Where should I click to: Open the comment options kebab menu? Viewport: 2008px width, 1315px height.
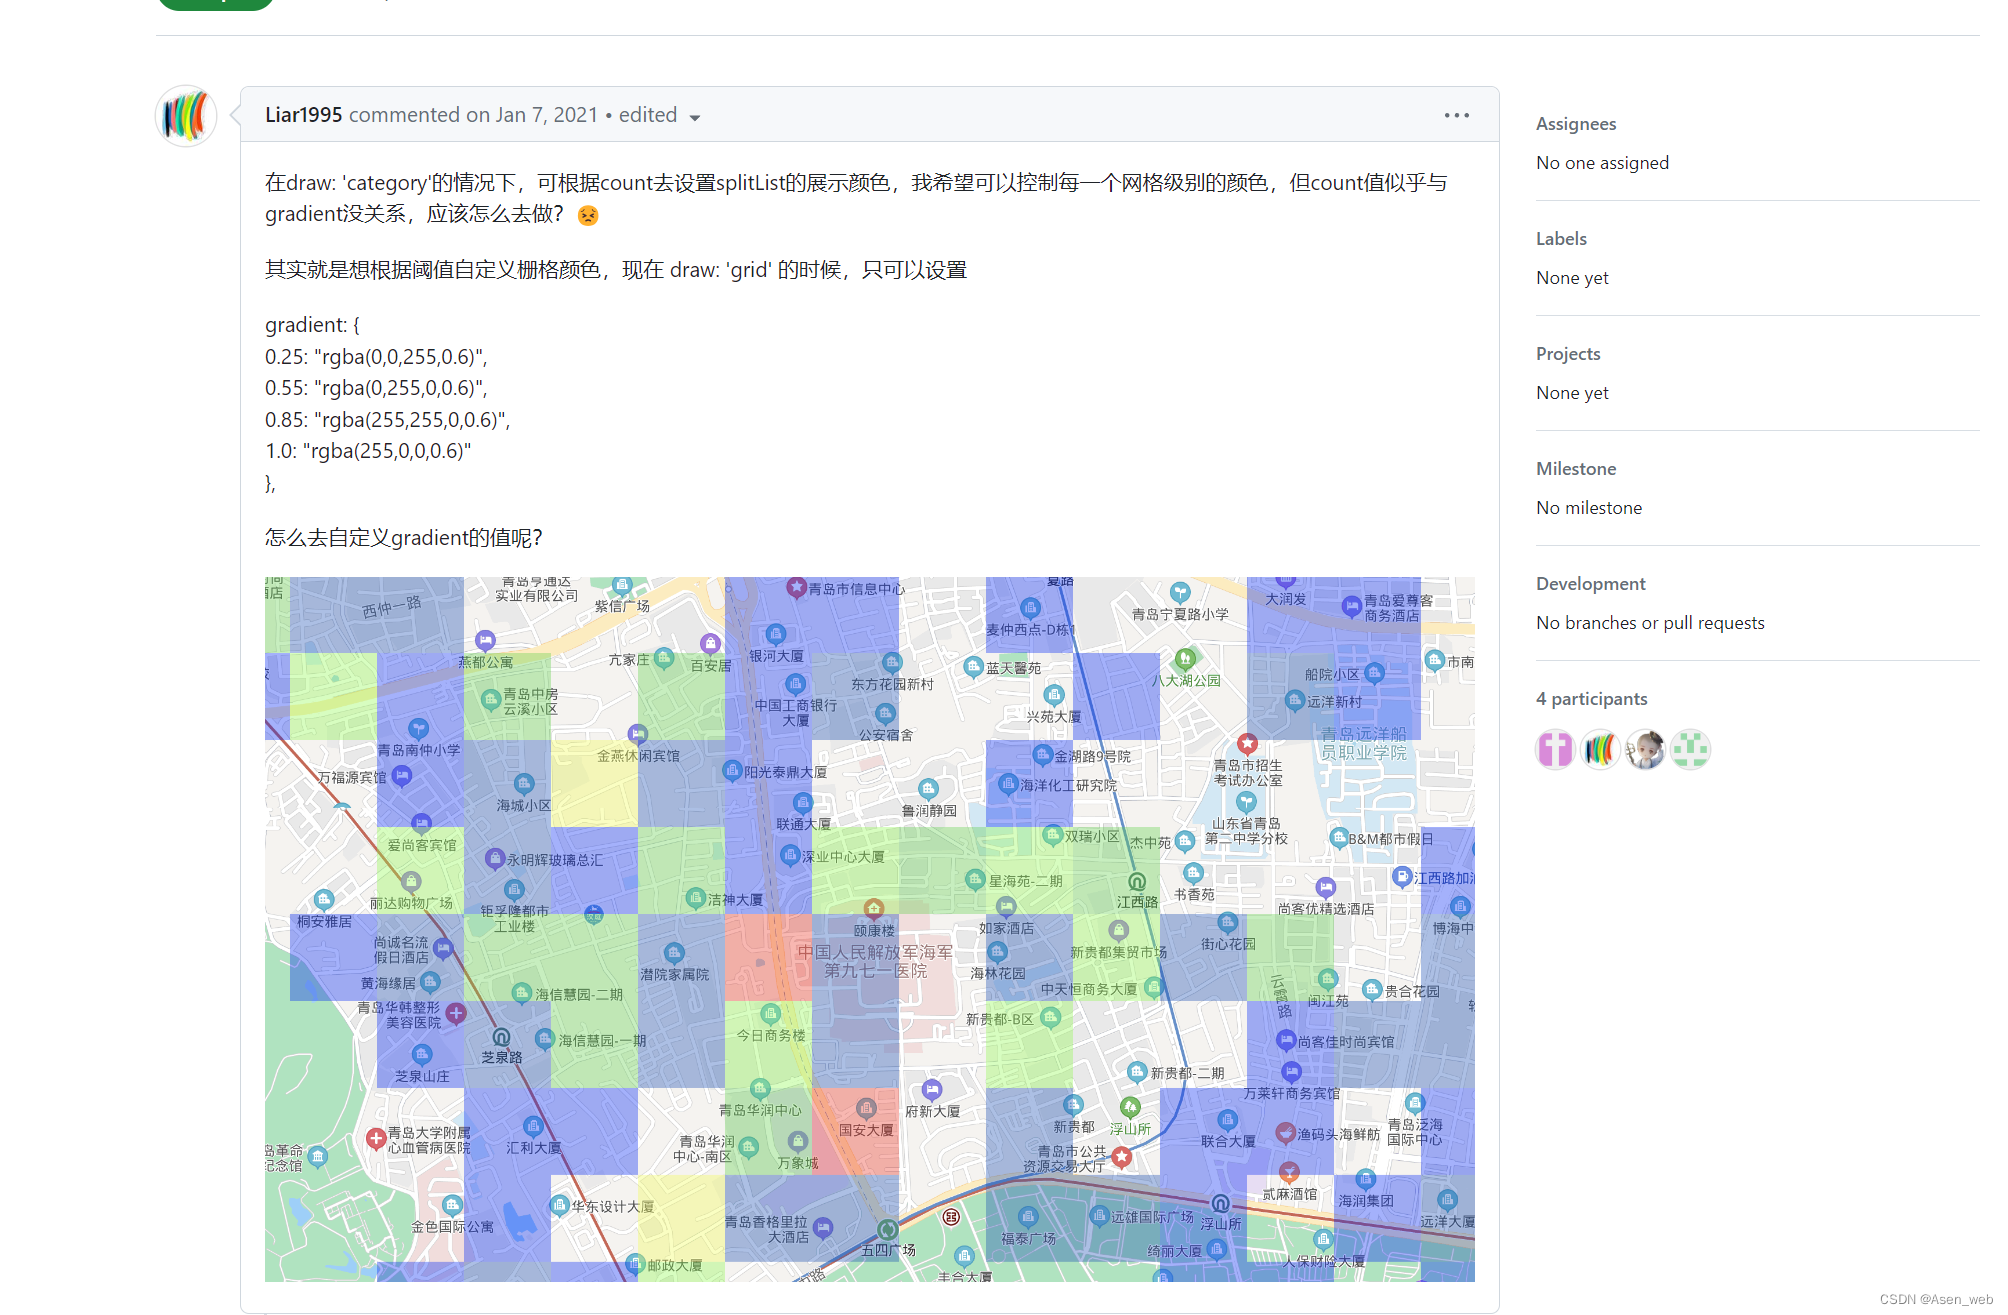click(1457, 115)
